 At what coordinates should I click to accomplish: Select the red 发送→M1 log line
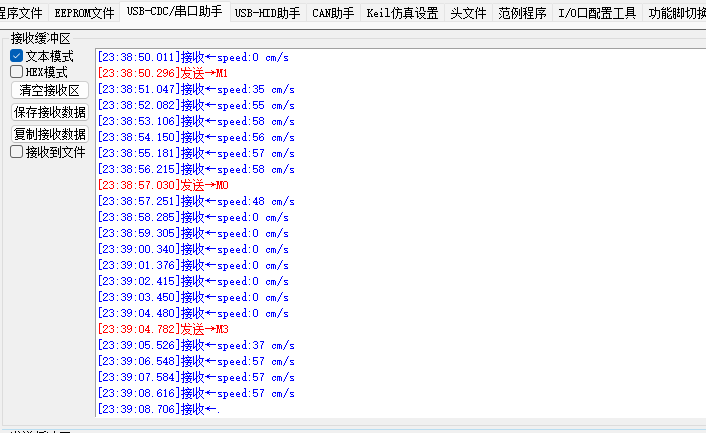click(x=163, y=73)
